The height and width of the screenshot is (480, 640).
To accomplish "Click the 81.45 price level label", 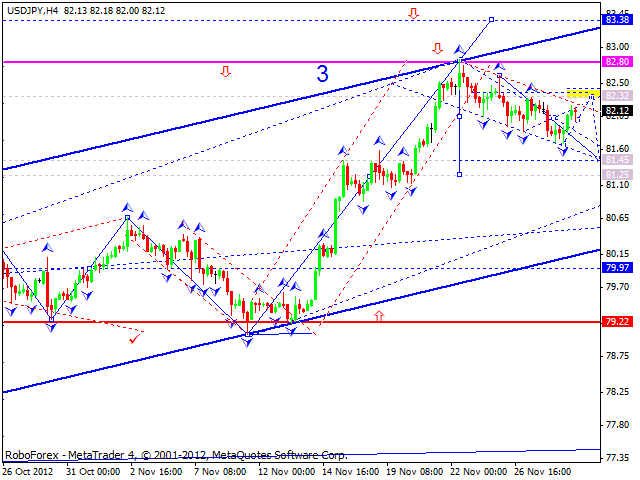I will [x=617, y=160].
